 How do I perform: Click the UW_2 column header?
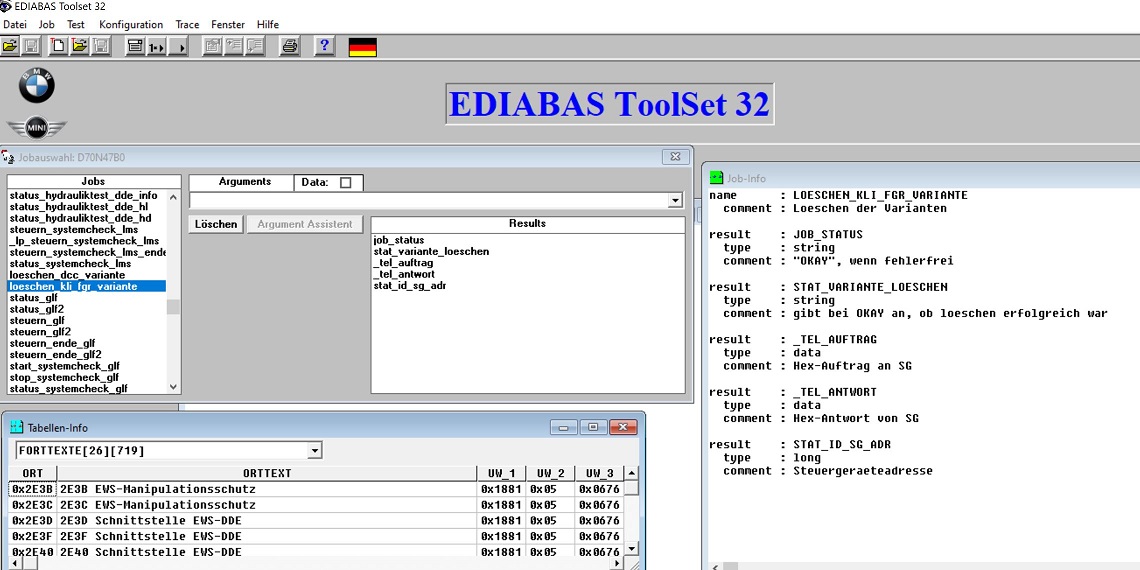click(x=550, y=473)
